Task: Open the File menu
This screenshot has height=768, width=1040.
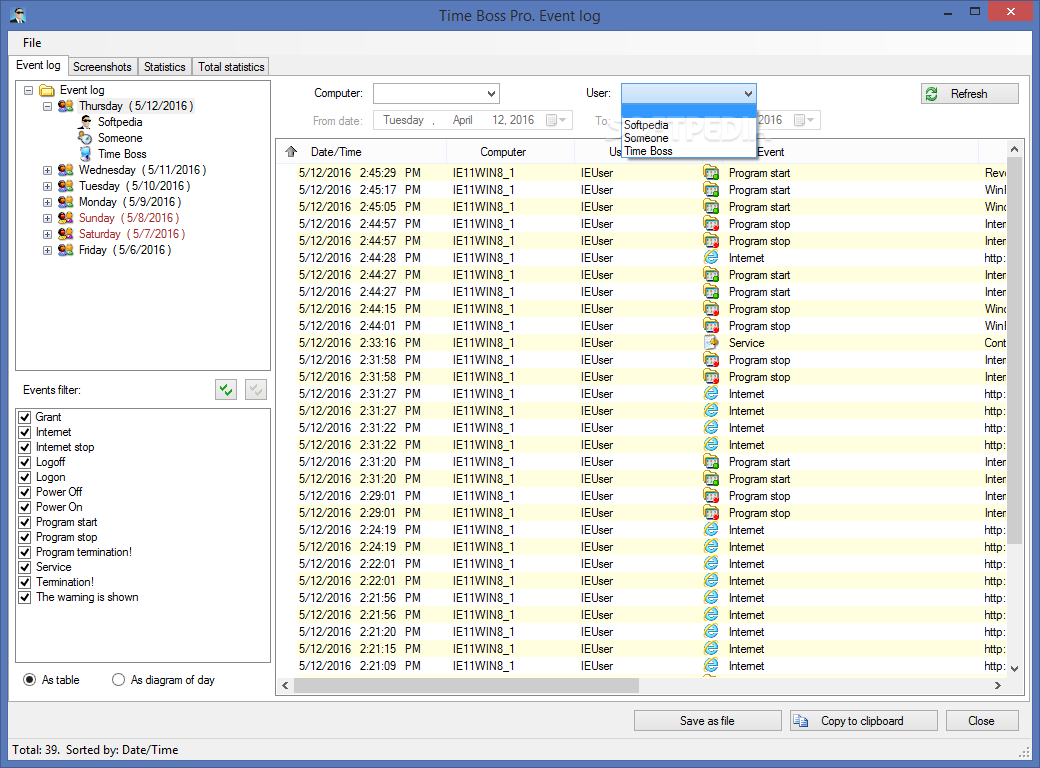Action: pos(32,42)
